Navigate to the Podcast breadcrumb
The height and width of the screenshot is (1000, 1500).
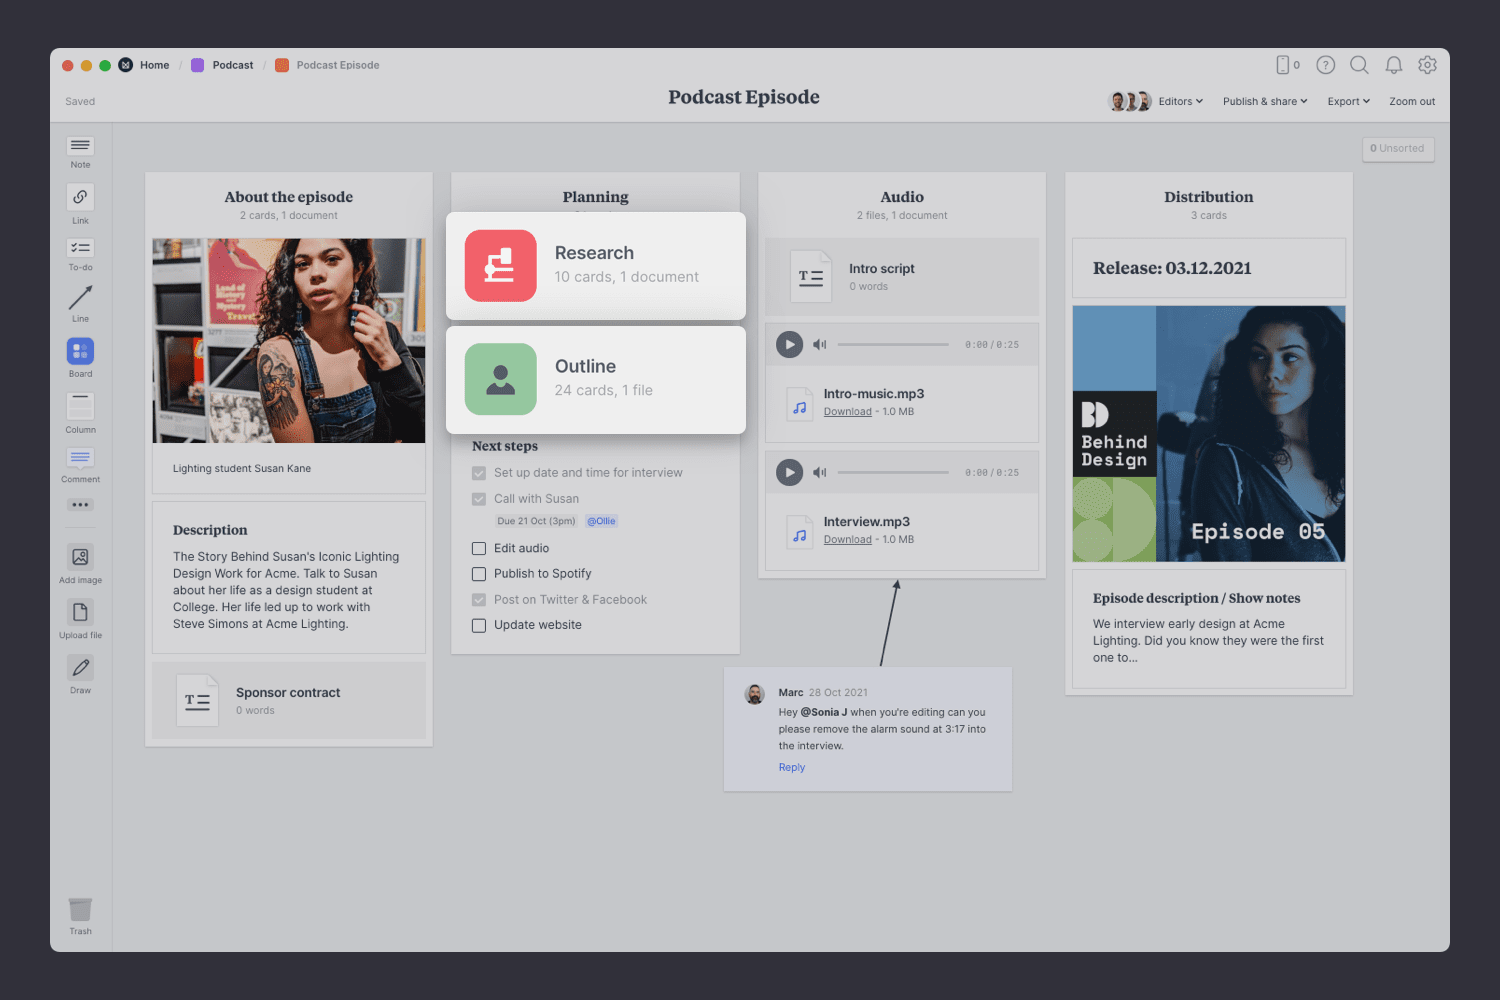coord(231,65)
